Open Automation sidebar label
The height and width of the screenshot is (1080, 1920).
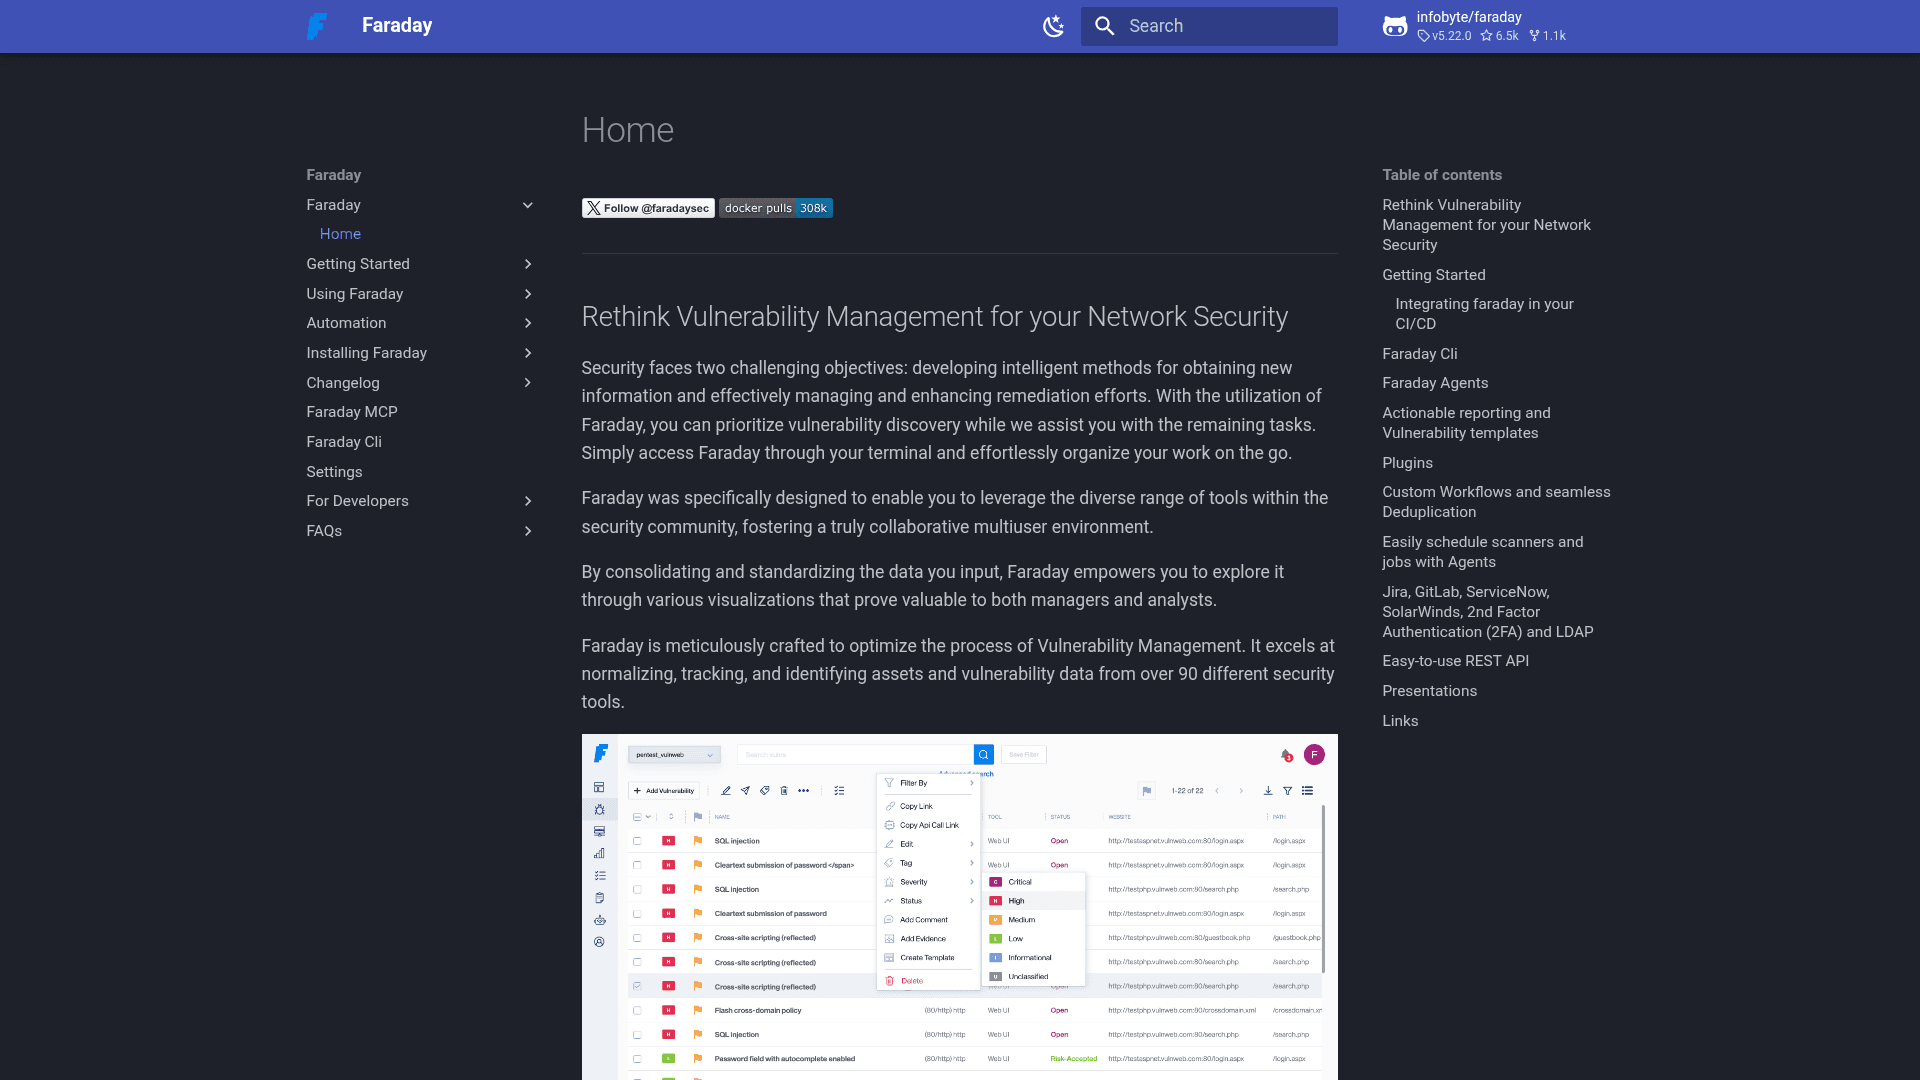click(x=346, y=323)
